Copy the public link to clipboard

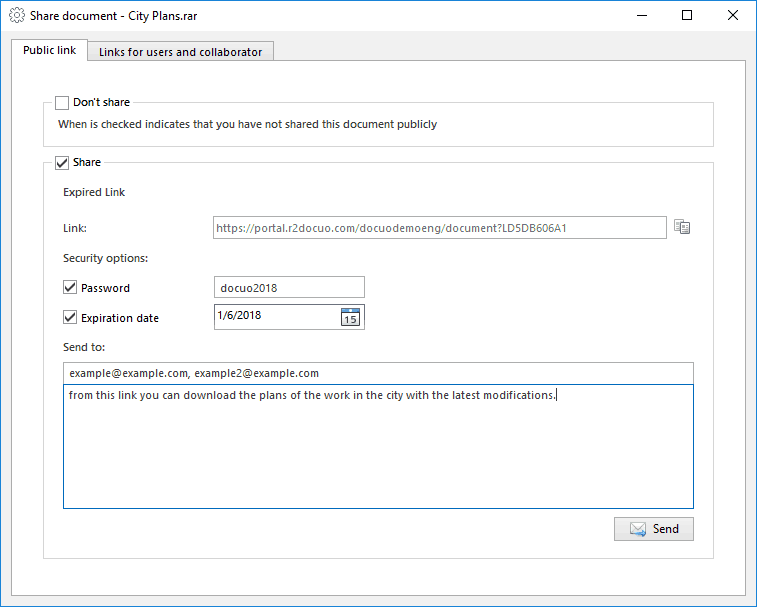(682, 228)
